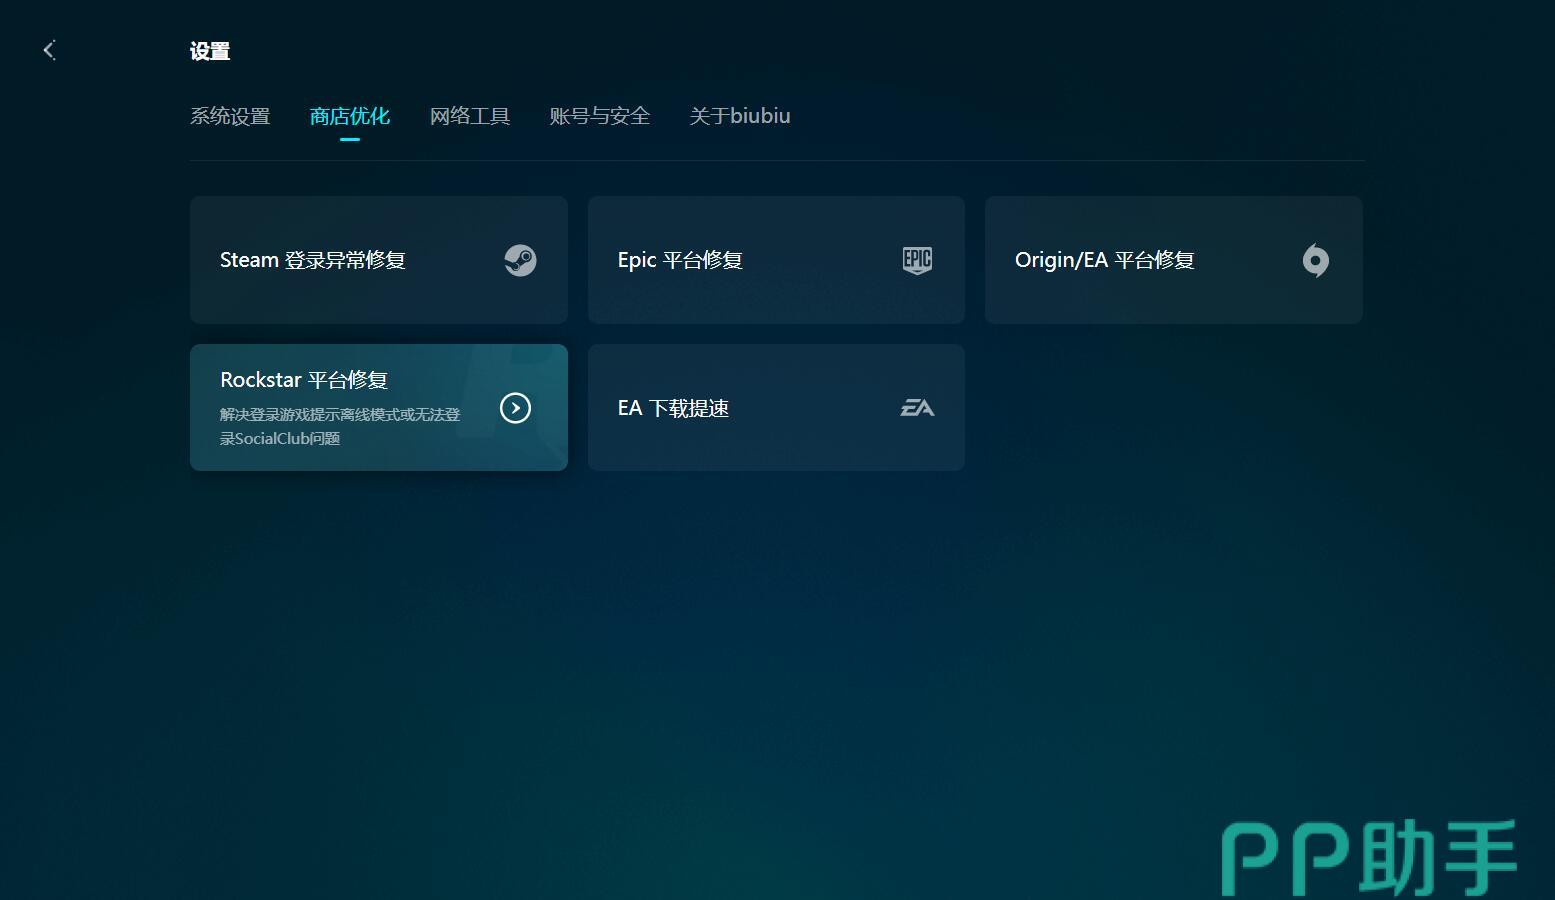Viewport: 1555px width, 900px height.
Task: Open the 网络工具 tab
Action: [469, 116]
